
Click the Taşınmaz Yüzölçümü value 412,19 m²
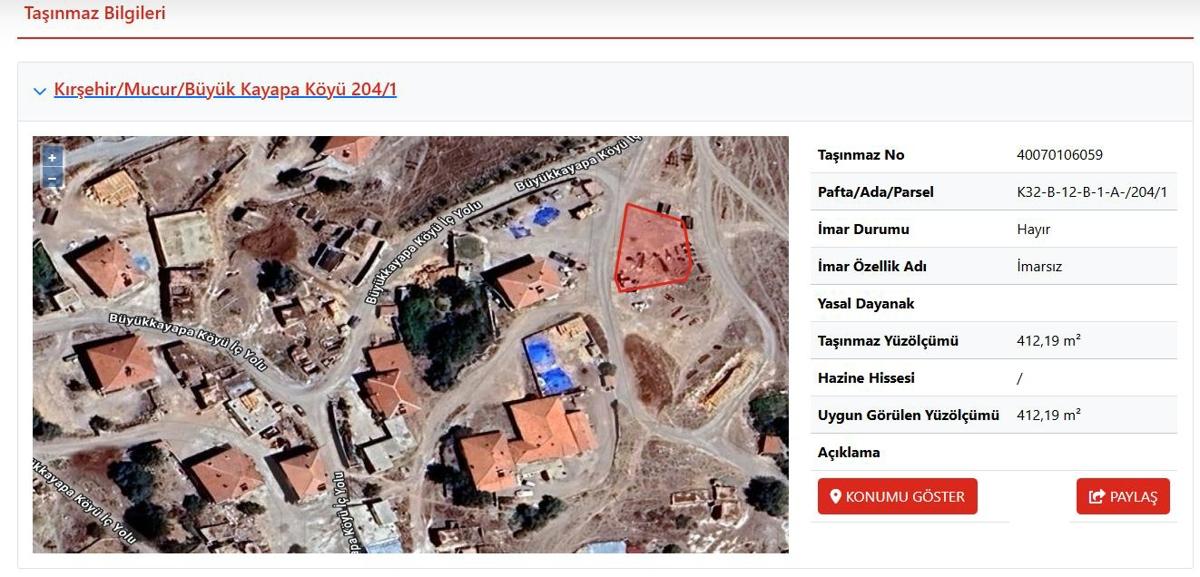tap(1048, 341)
